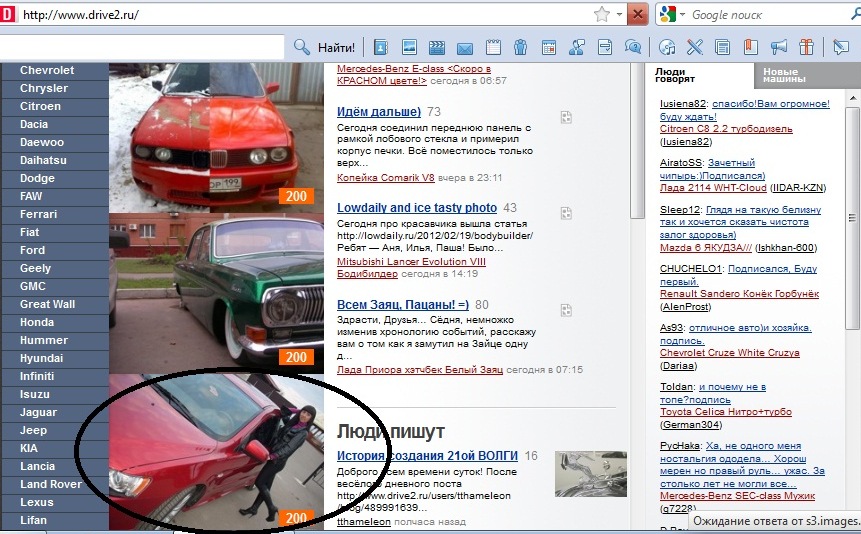Open the tthameleon author link
Screen dimensions: 861x534
pyautogui.click(x=364, y=521)
